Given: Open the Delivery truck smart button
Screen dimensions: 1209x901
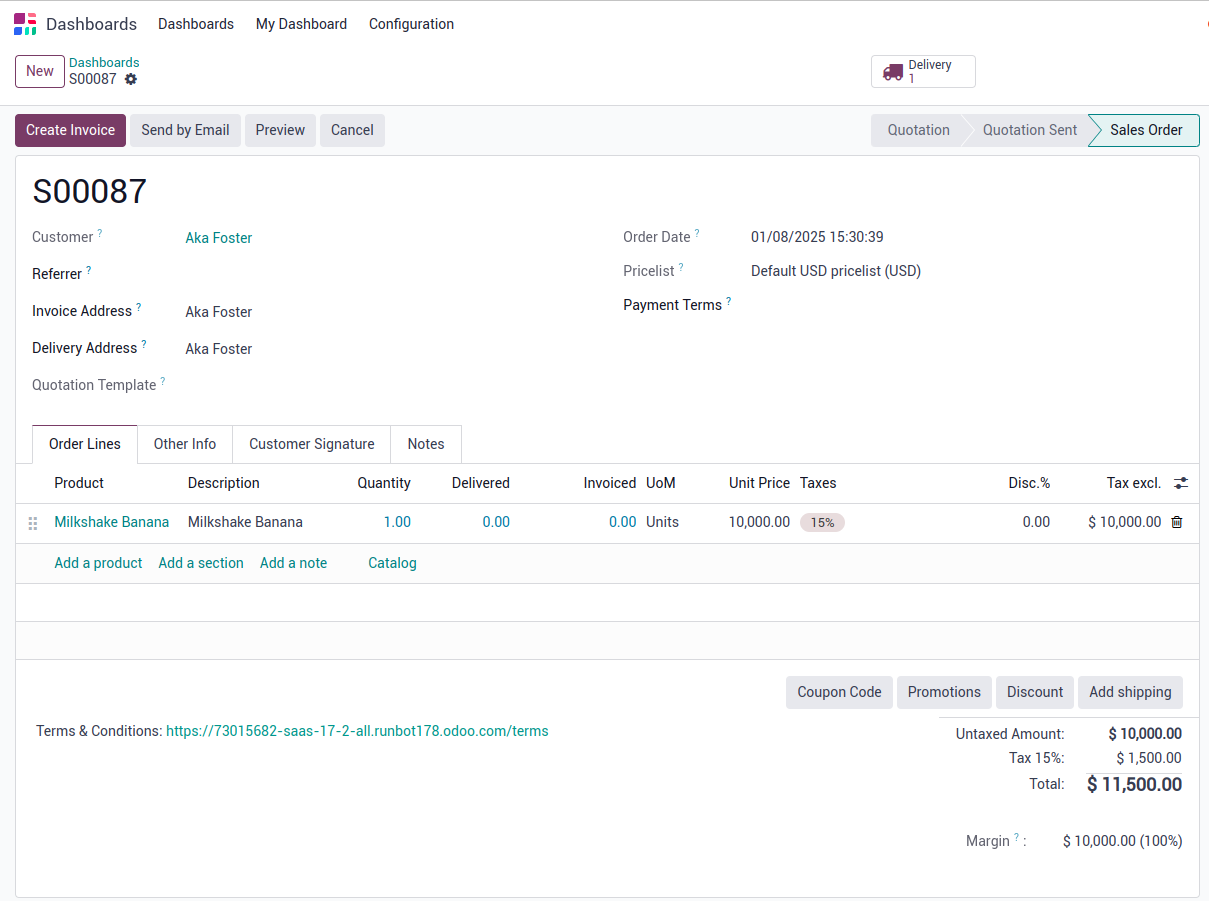Looking at the screenshot, I should [x=922, y=72].
